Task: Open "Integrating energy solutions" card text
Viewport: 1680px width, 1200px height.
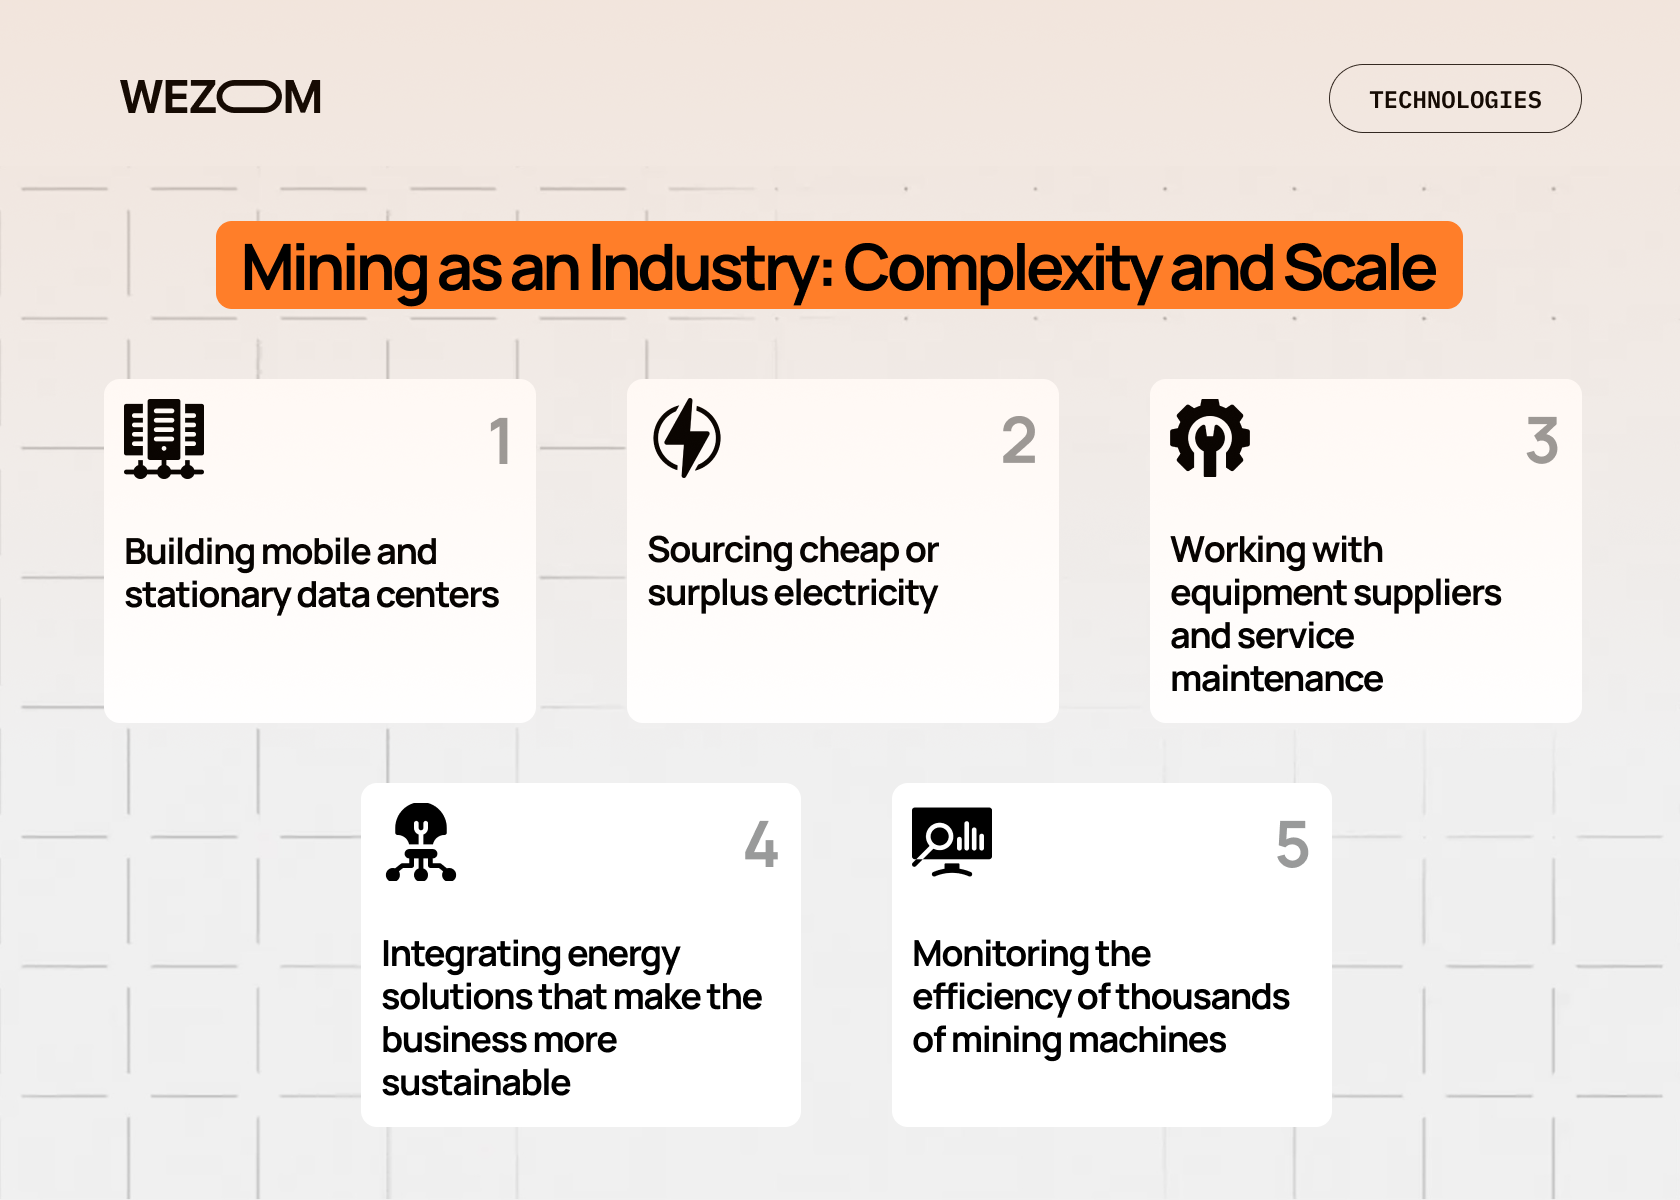Action: point(571,1018)
